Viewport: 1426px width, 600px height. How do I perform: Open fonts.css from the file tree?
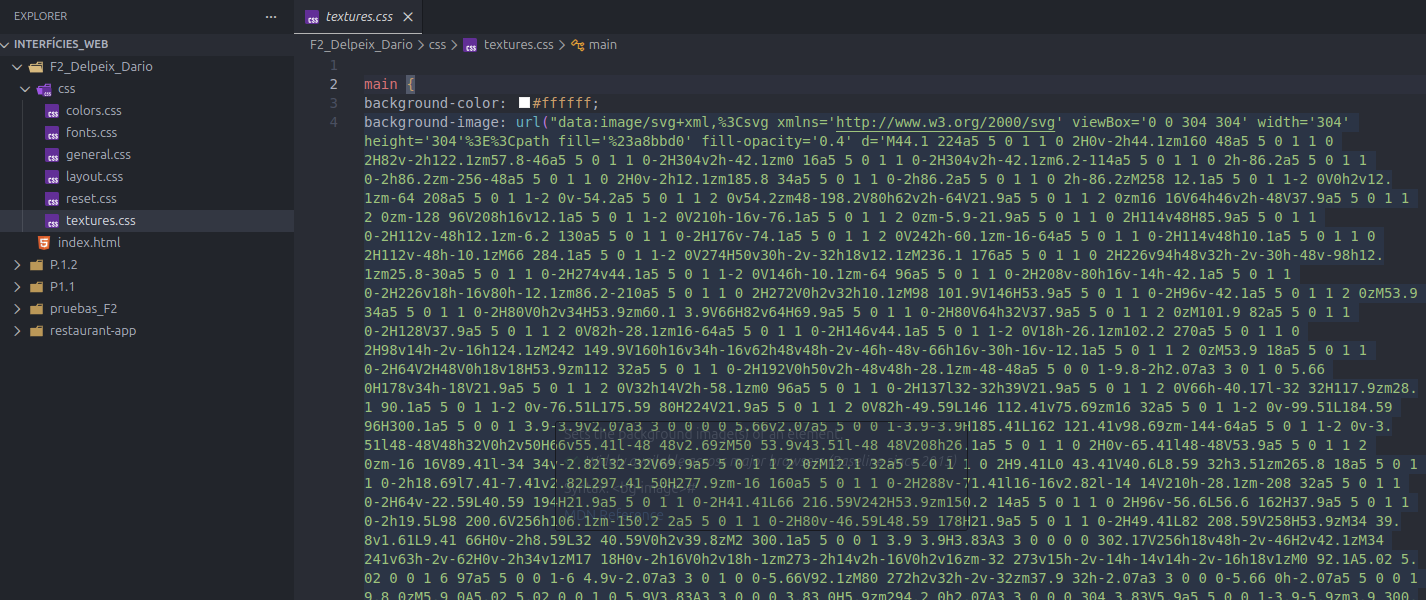coord(91,133)
